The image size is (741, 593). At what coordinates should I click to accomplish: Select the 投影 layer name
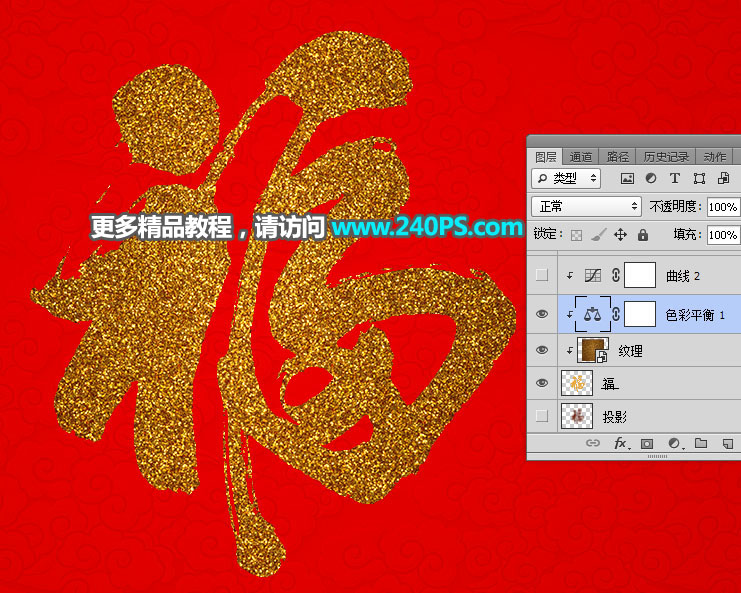click(x=614, y=417)
